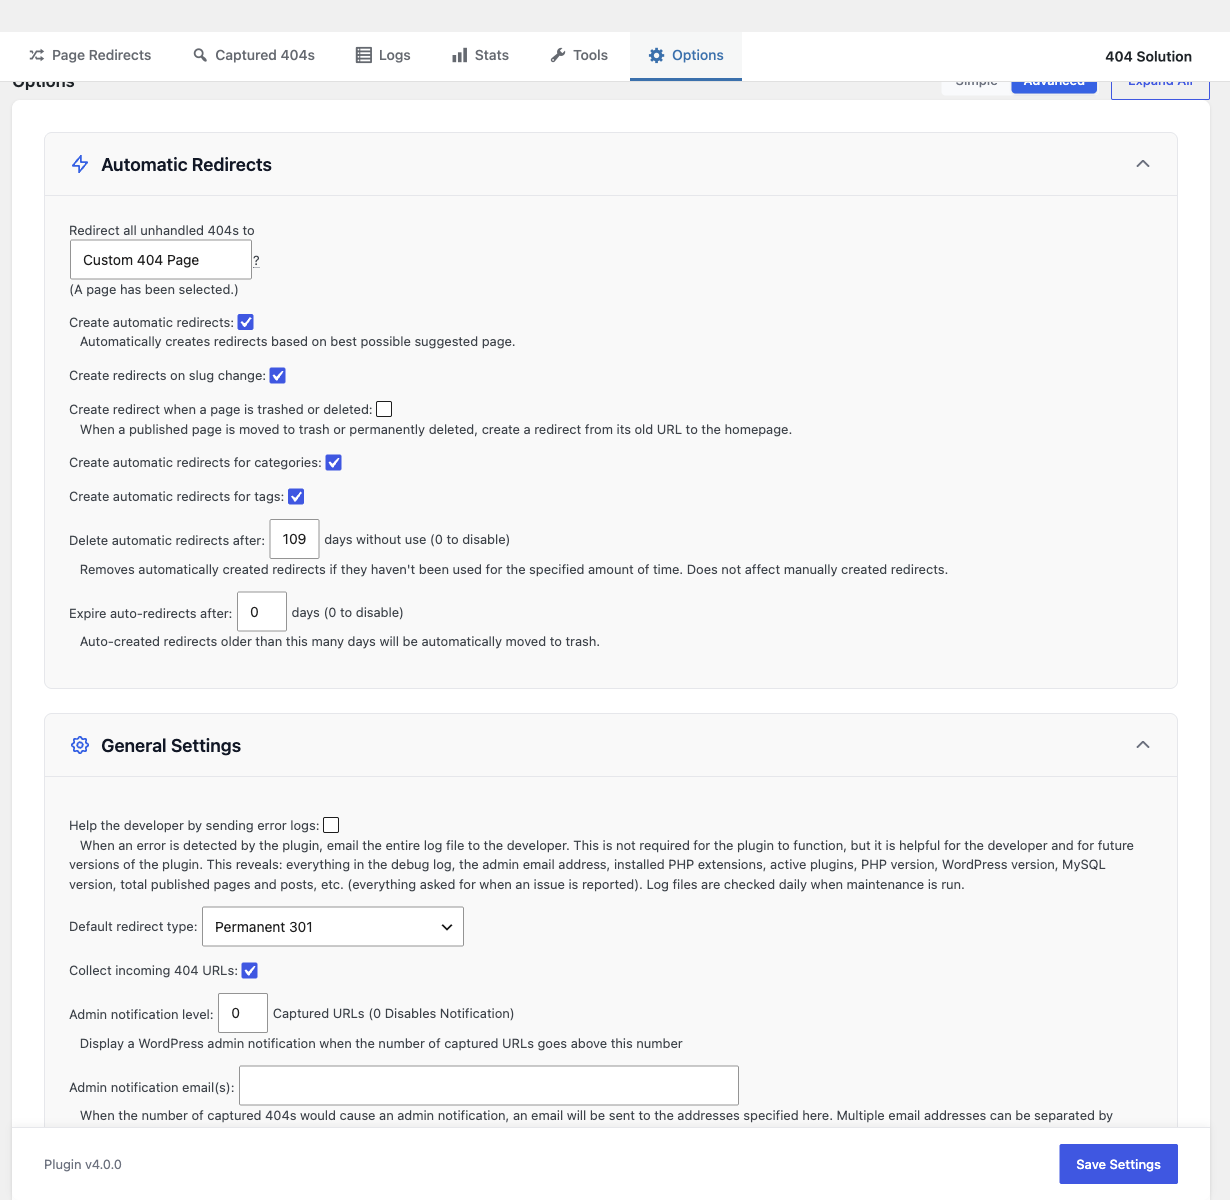Image resolution: width=1230 pixels, height=1200 pixels.
Task: Click the Delete automatic redirects days field
Action: point(294,539)
